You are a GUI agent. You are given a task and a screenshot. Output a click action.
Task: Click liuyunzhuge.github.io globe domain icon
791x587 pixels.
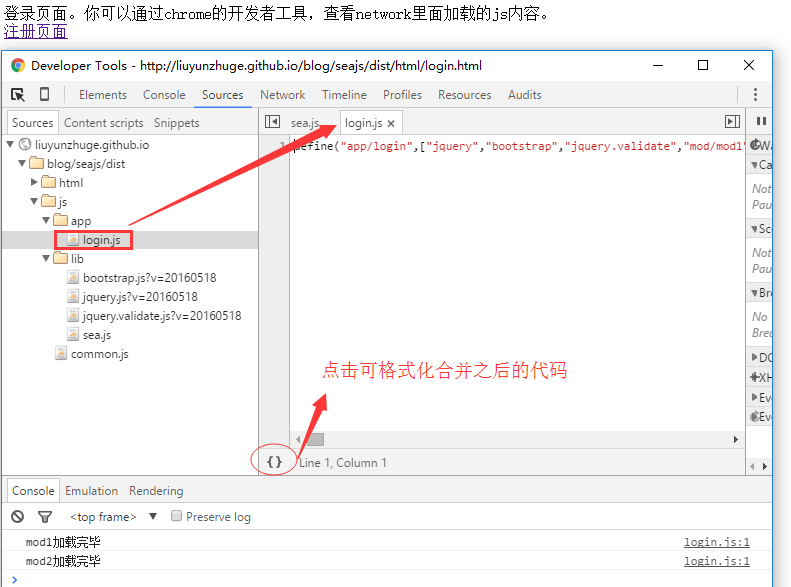(25, 145)
